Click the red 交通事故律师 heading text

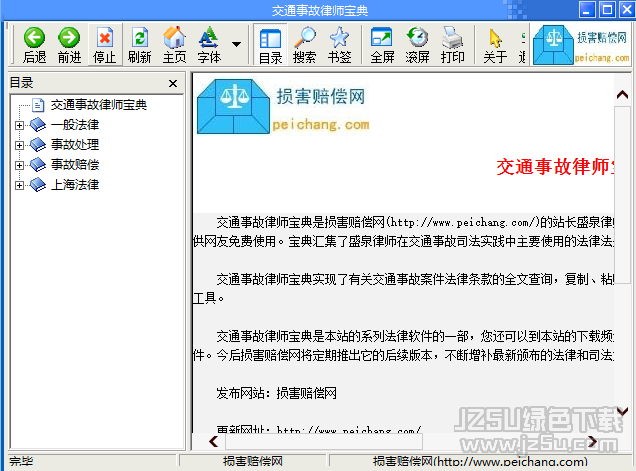(555, 167)
